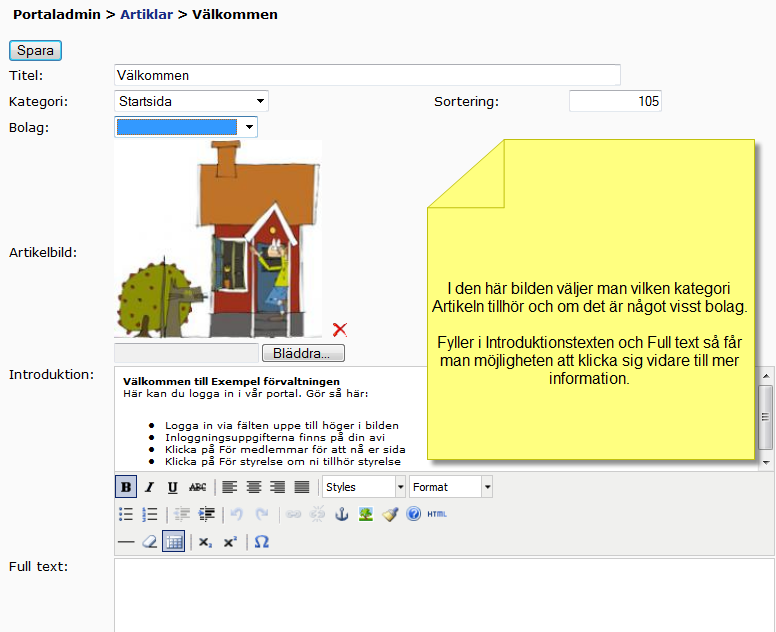The height and width of the screenshot is (632, 776).
Task: Click the Full text editor area
Action: click(x=444, y=595)
